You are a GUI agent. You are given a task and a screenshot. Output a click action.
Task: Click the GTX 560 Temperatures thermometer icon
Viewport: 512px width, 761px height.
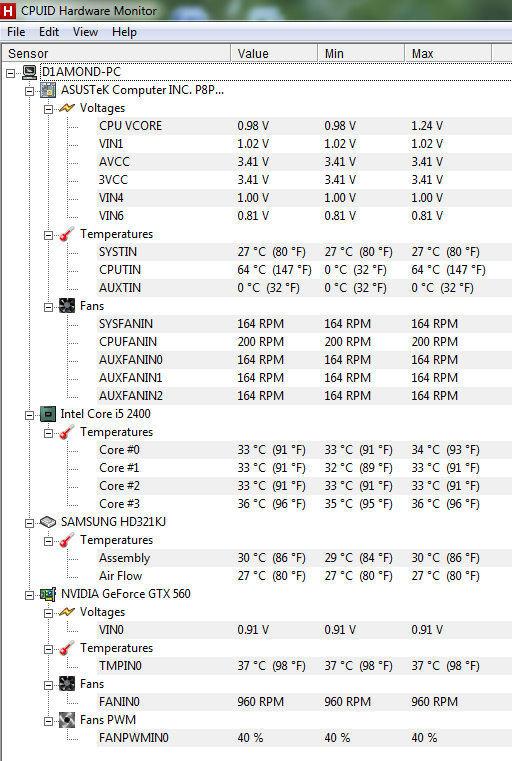click(66, 648)
